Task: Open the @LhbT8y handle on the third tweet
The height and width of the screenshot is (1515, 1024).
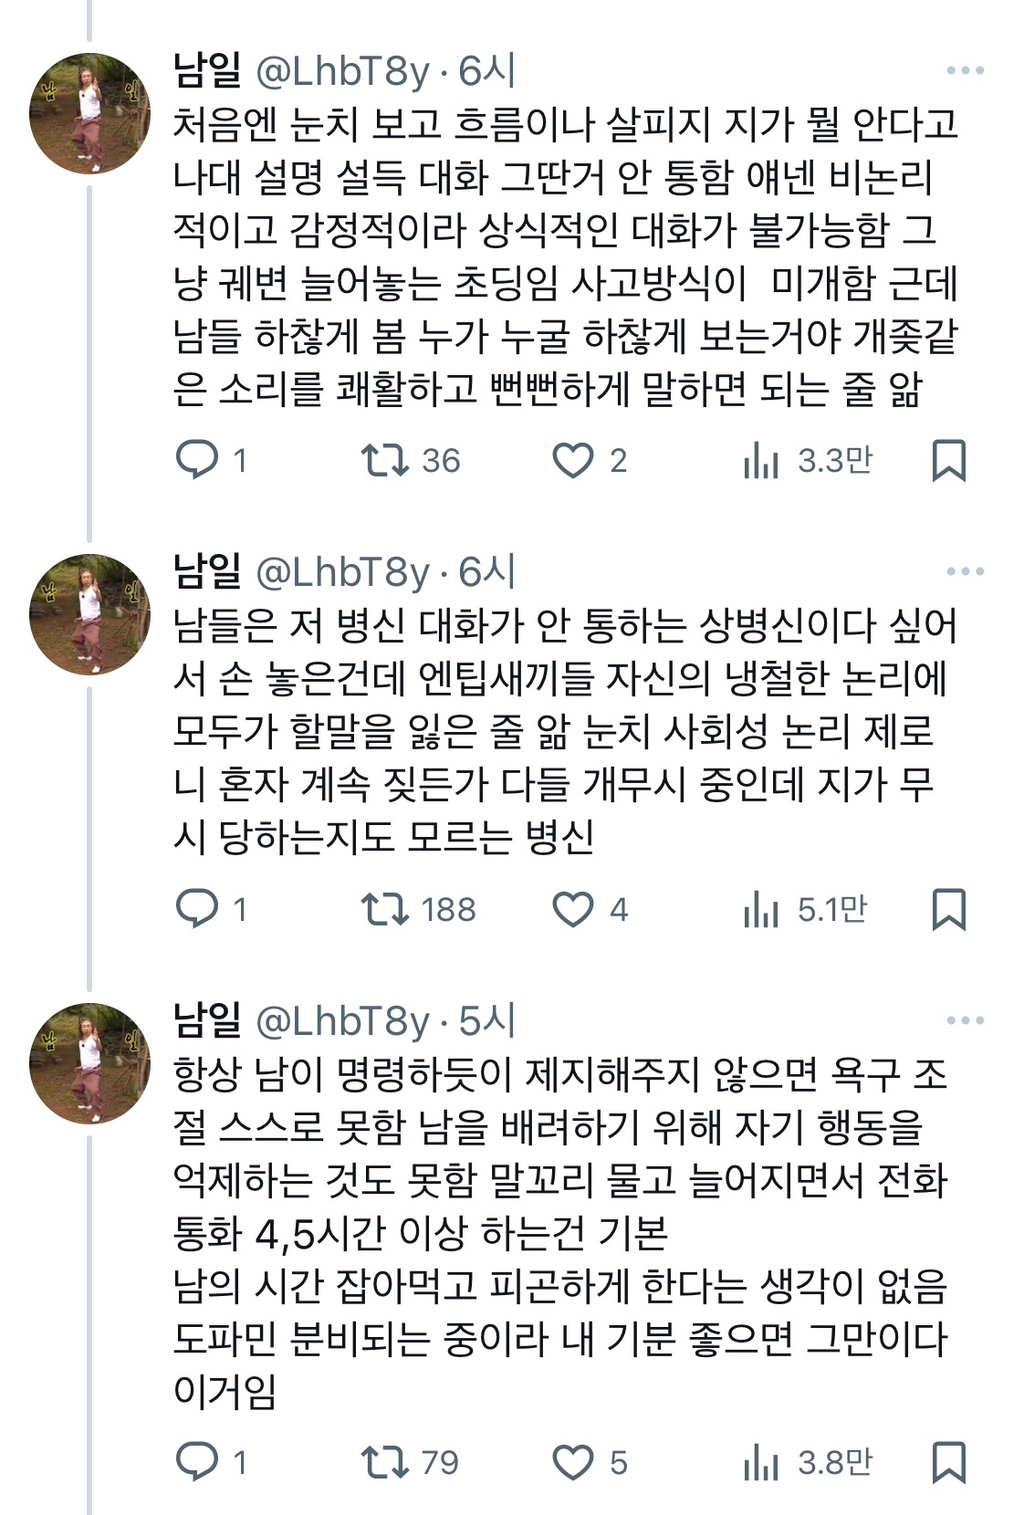Action: 343,1021
